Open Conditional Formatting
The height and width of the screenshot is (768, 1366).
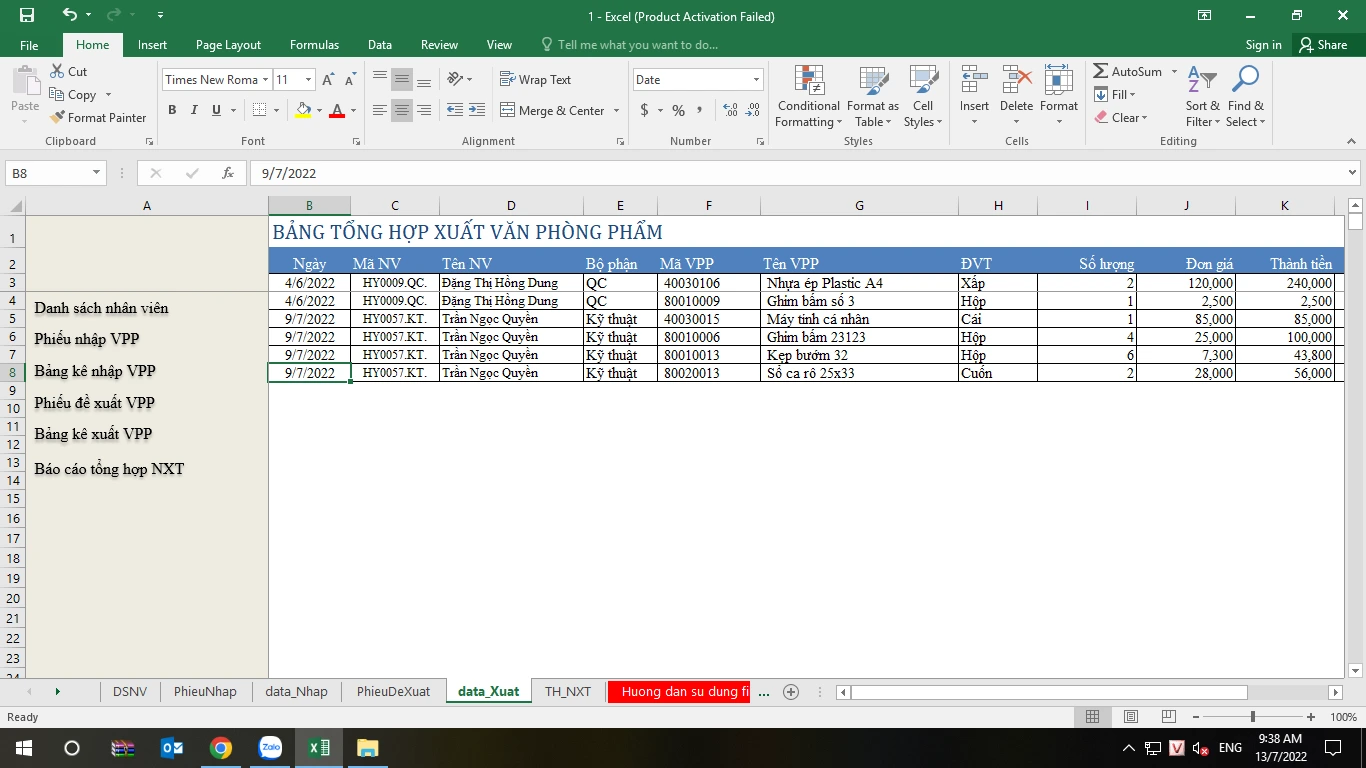(x=808, y=96)
